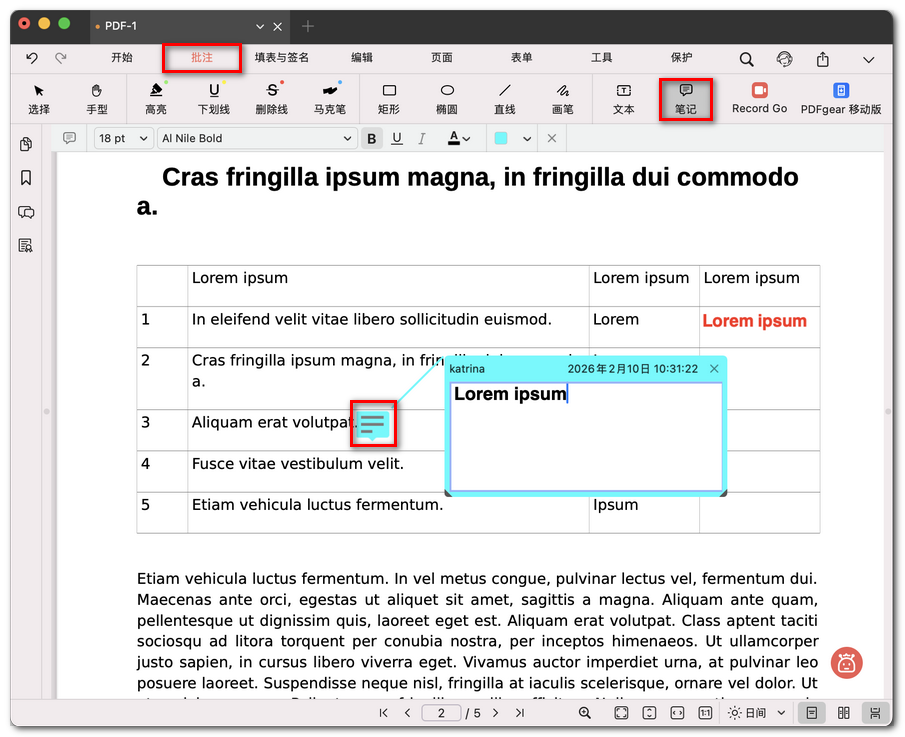Click the cyan note color swatch
The height and width of the screenshot is (737, 905).
(502, 139)
